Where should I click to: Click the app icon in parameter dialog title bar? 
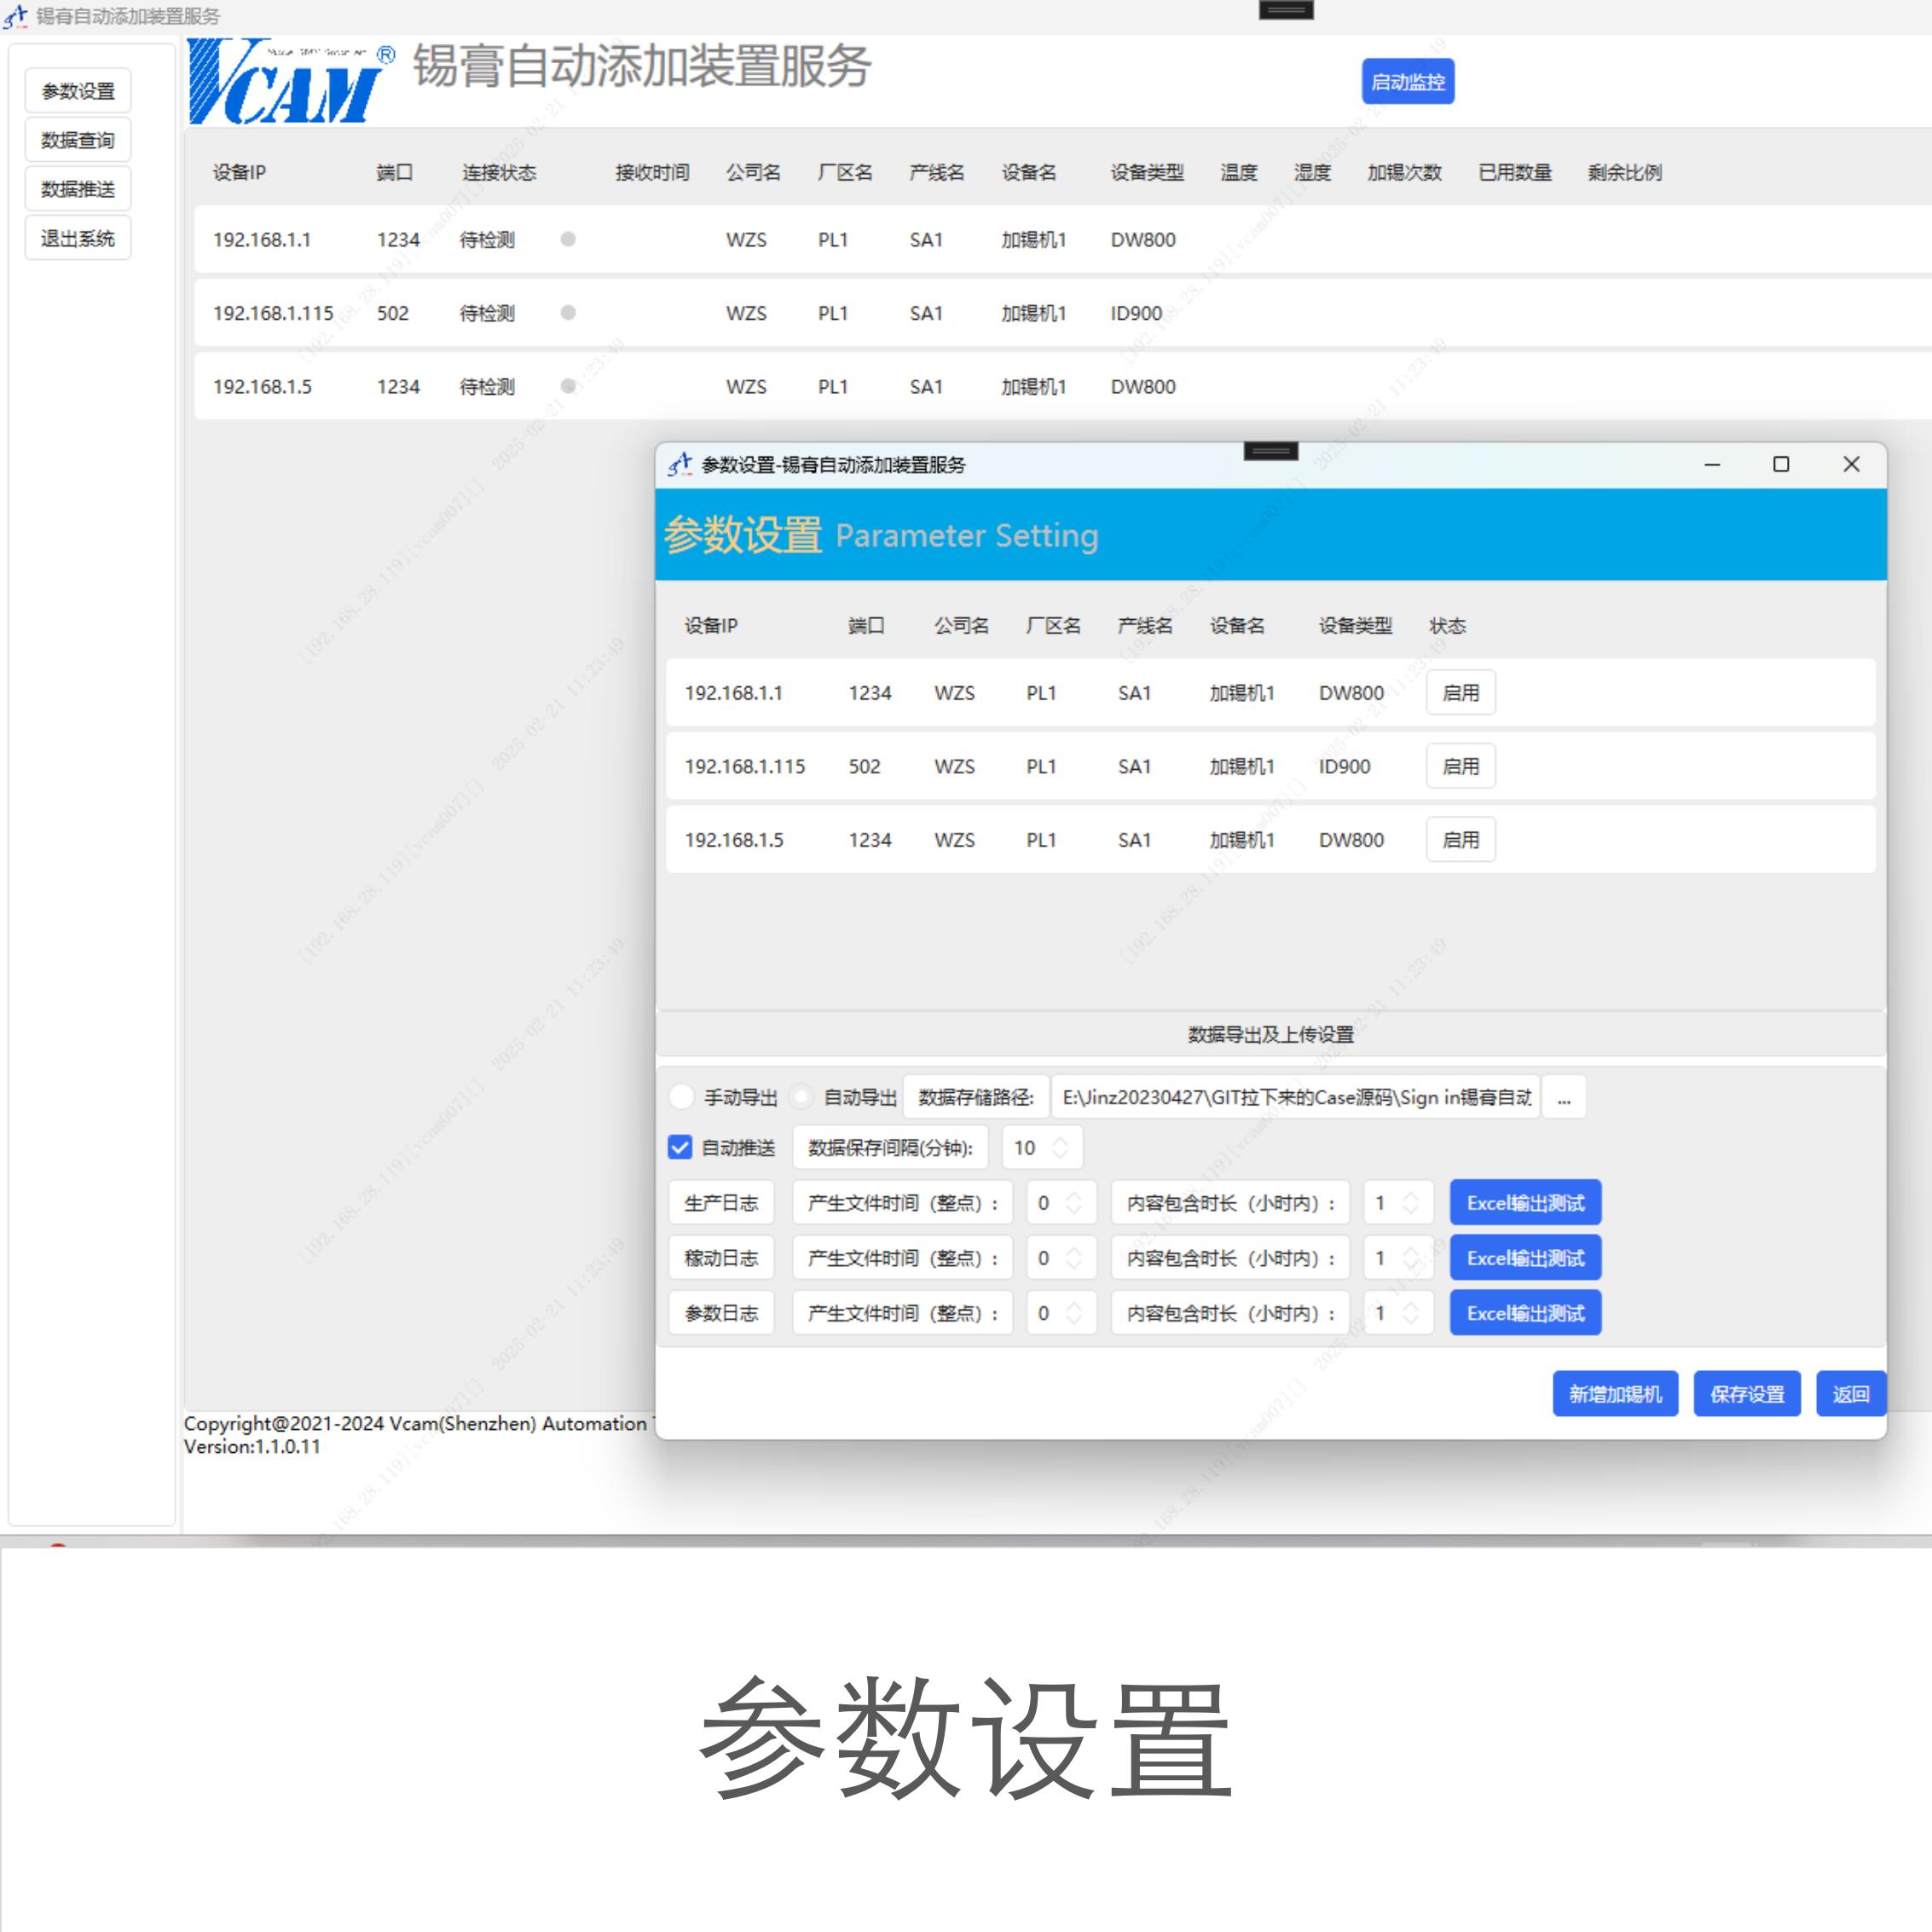click(680, 464)
